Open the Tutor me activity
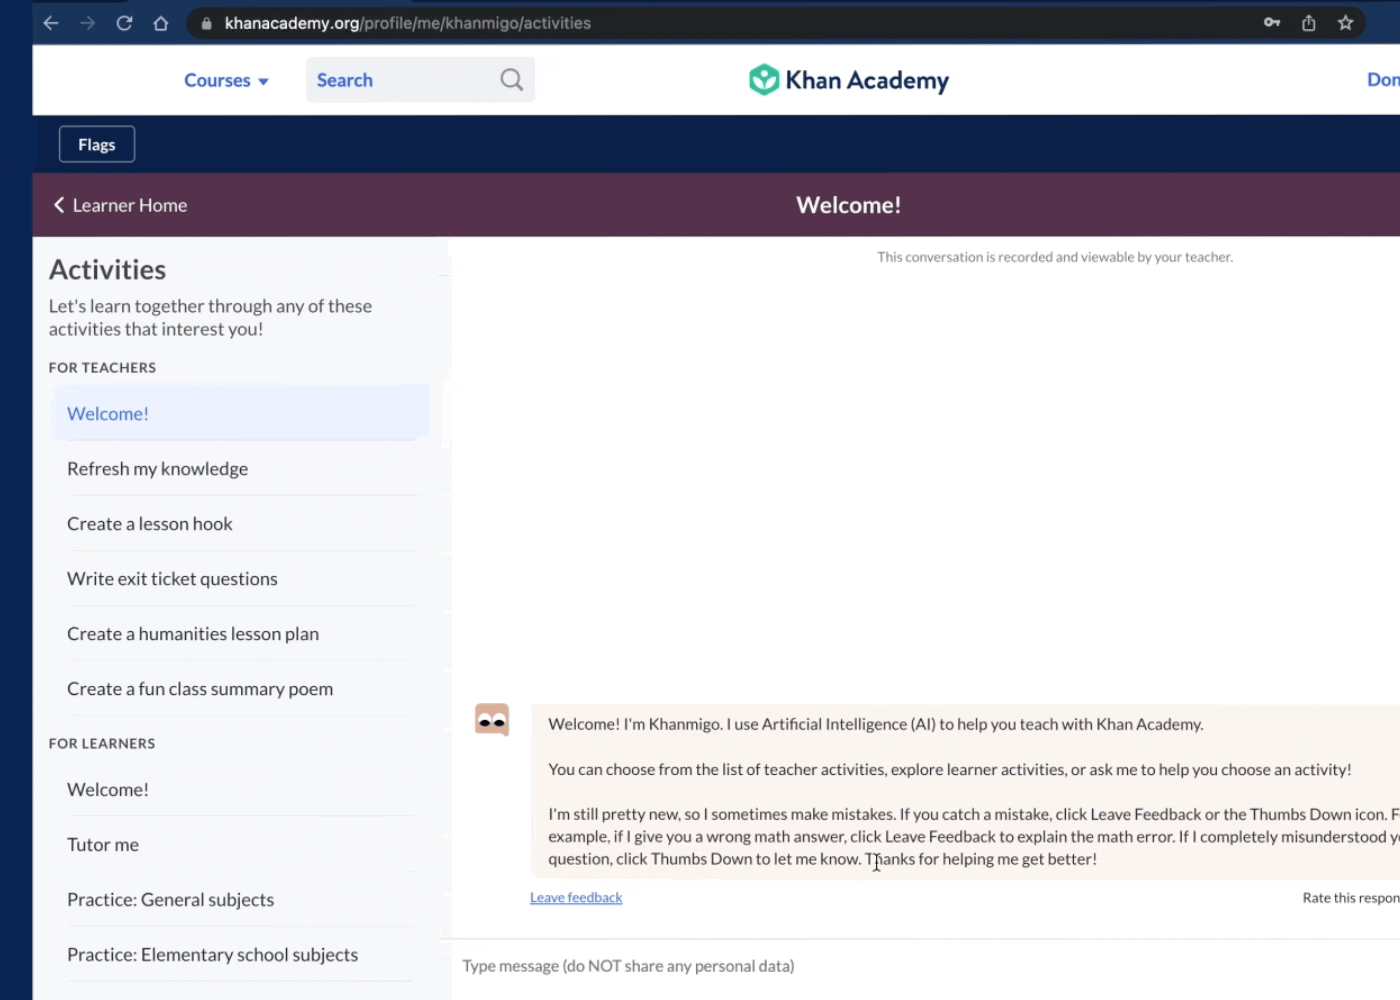 coord(240,844)
